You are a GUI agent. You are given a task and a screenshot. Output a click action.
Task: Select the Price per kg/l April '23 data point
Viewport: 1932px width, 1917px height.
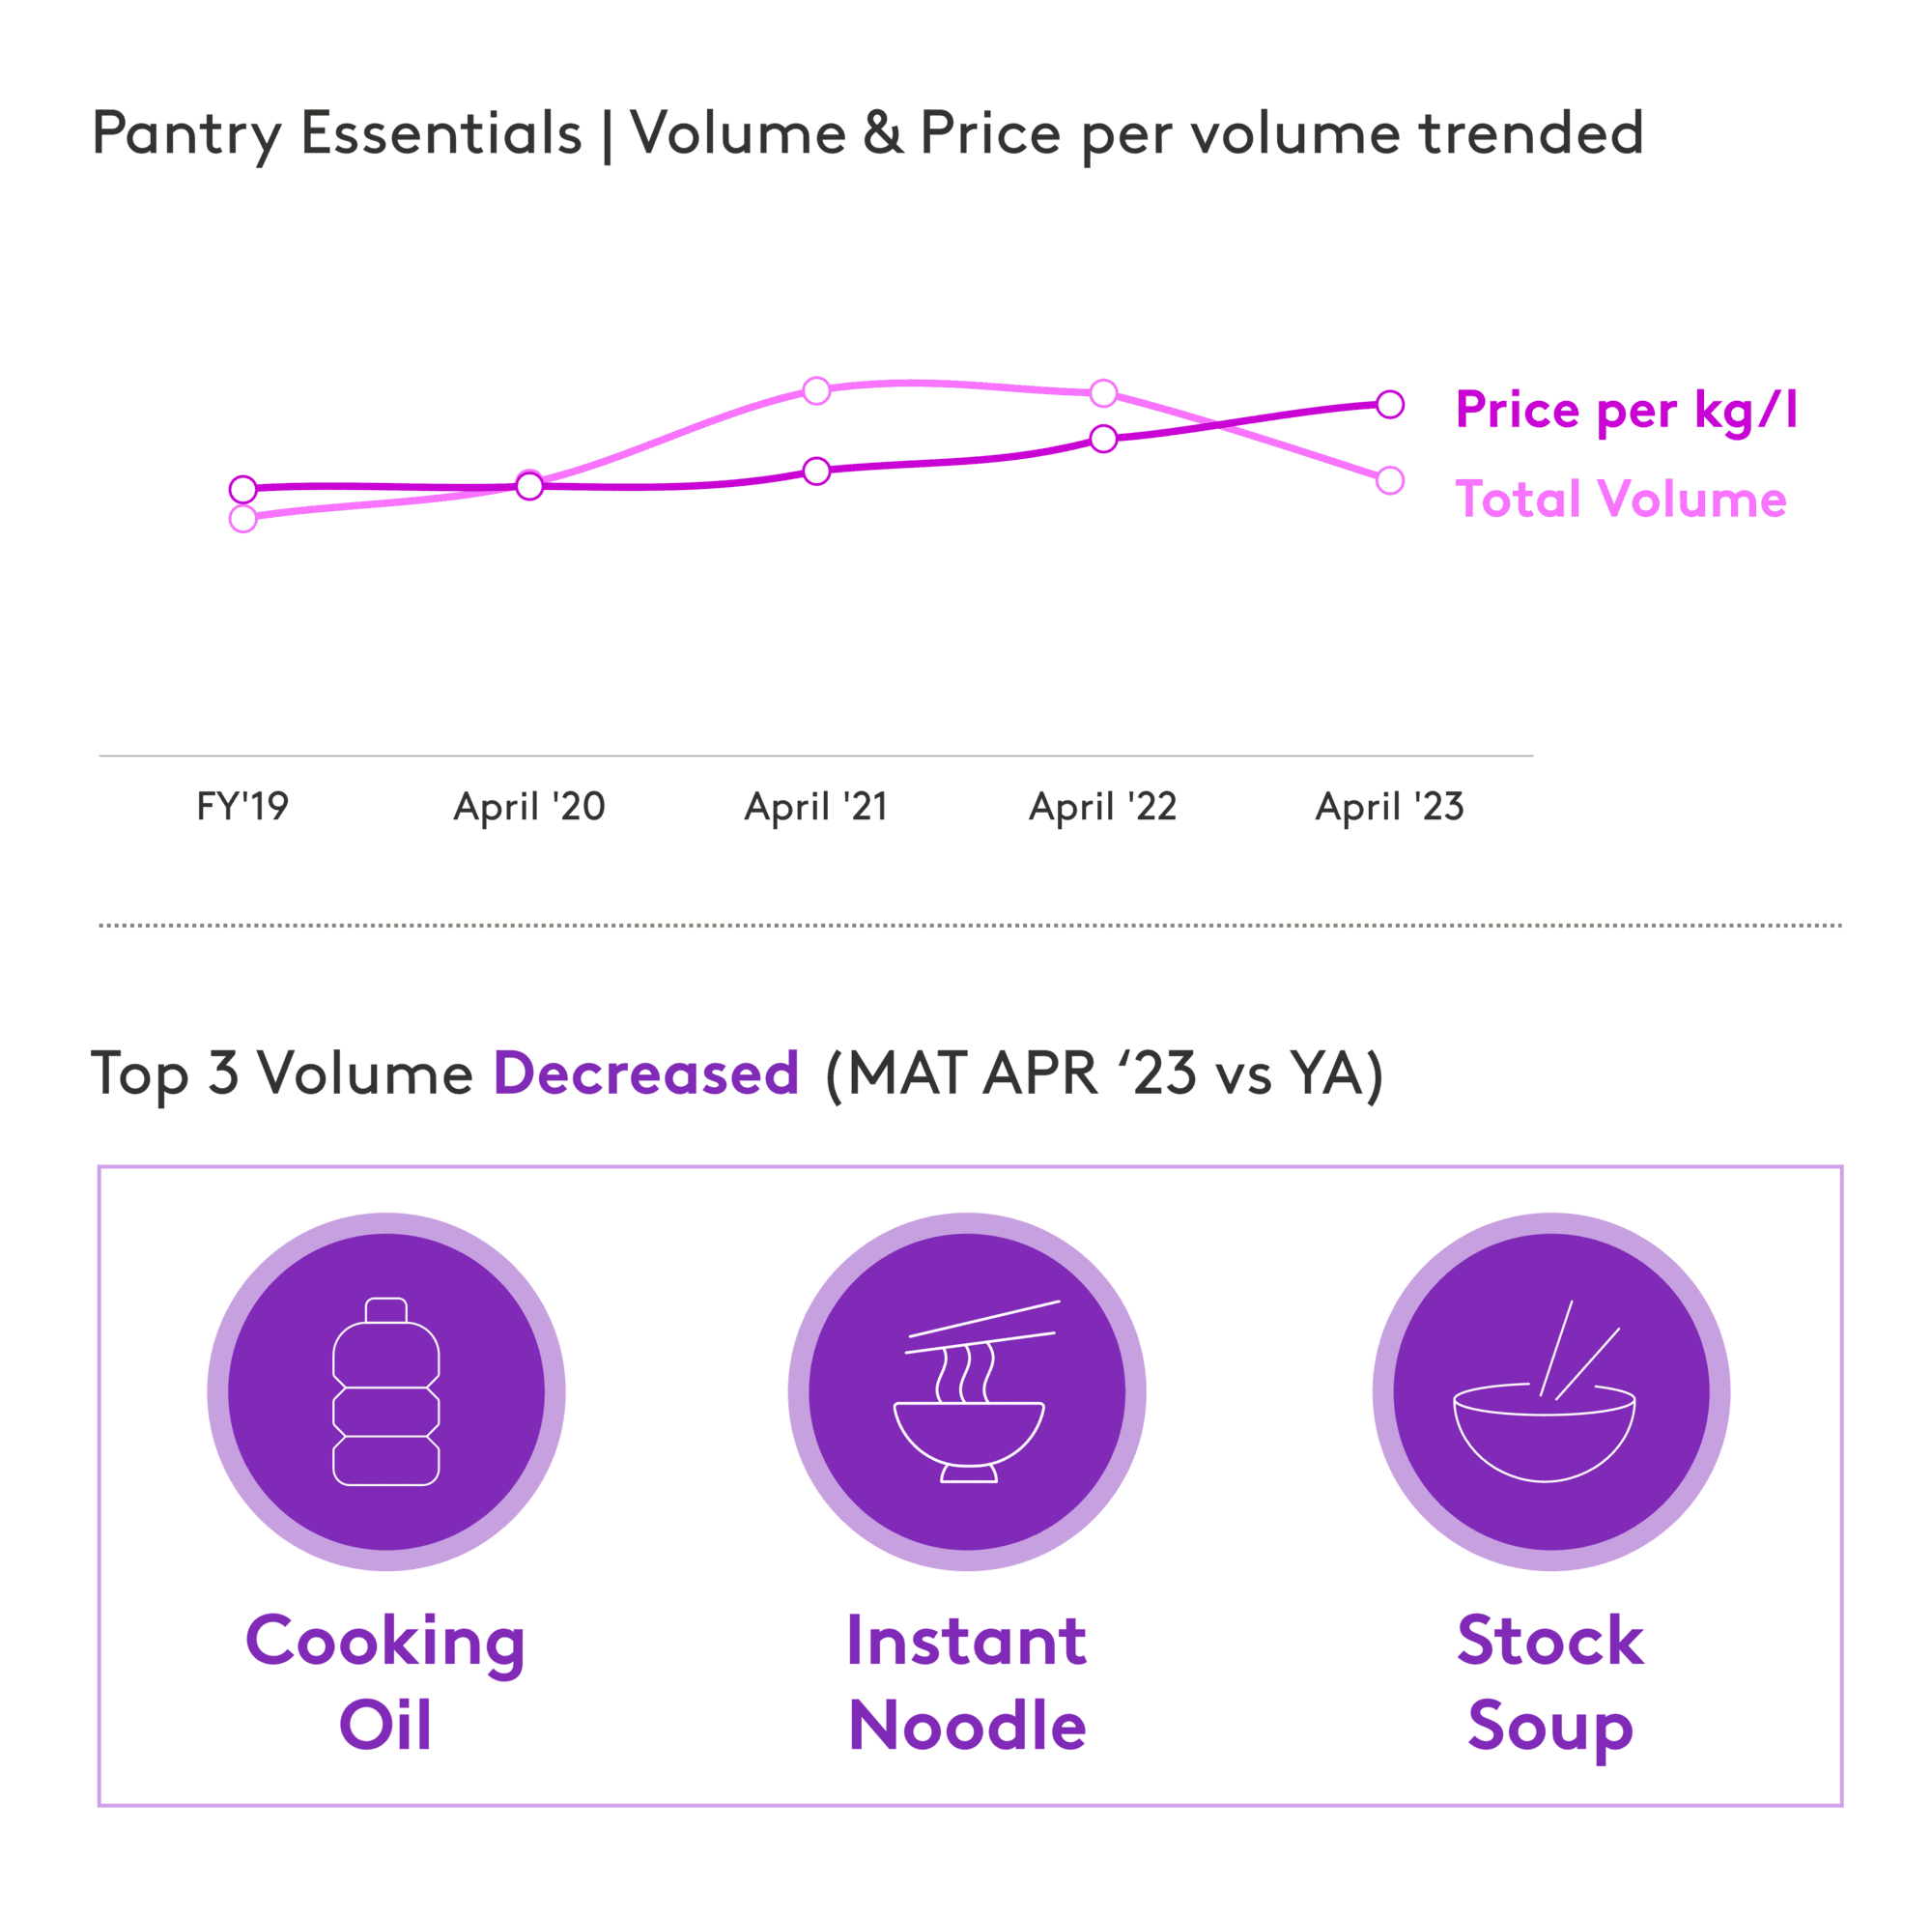click(x=1390, y=404)
